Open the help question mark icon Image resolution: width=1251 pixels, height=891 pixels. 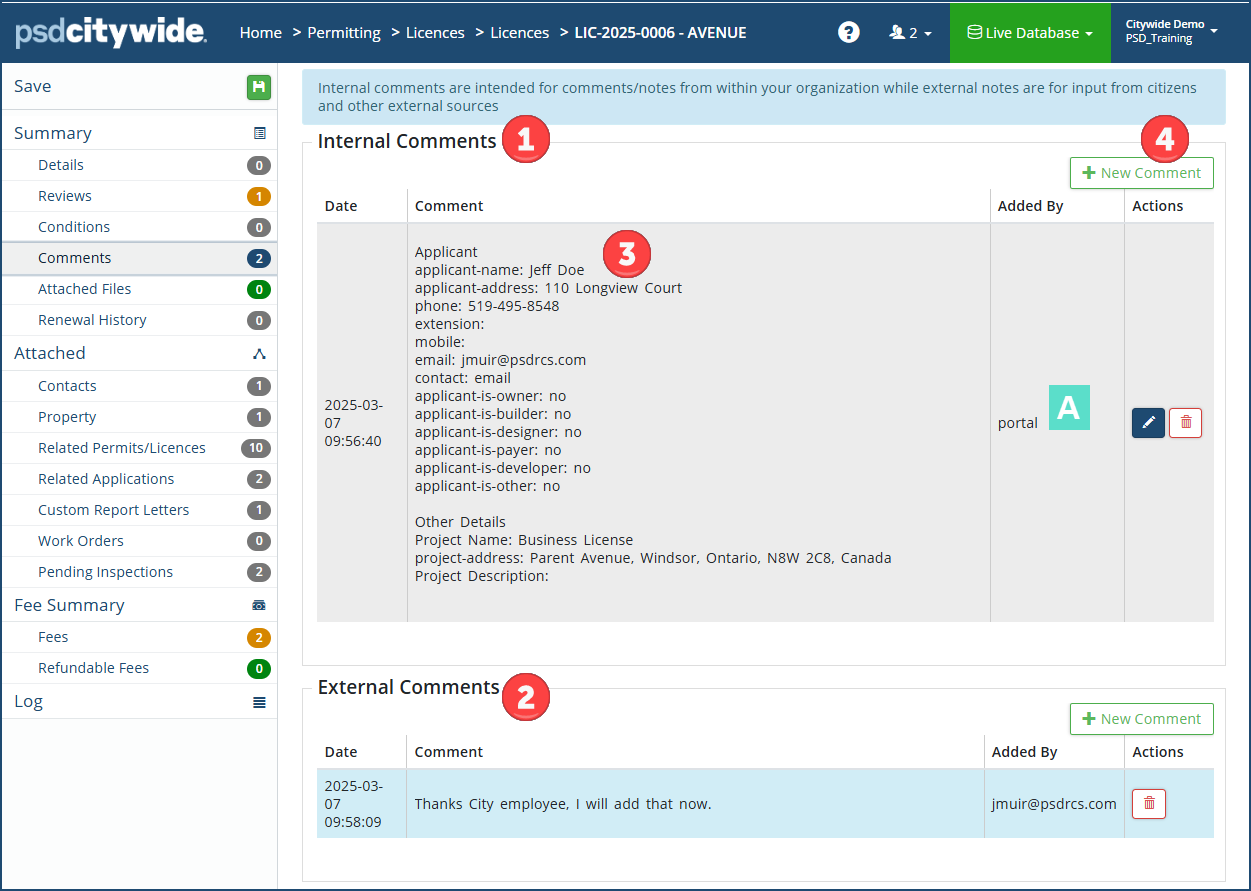click(x=849, y=33)
